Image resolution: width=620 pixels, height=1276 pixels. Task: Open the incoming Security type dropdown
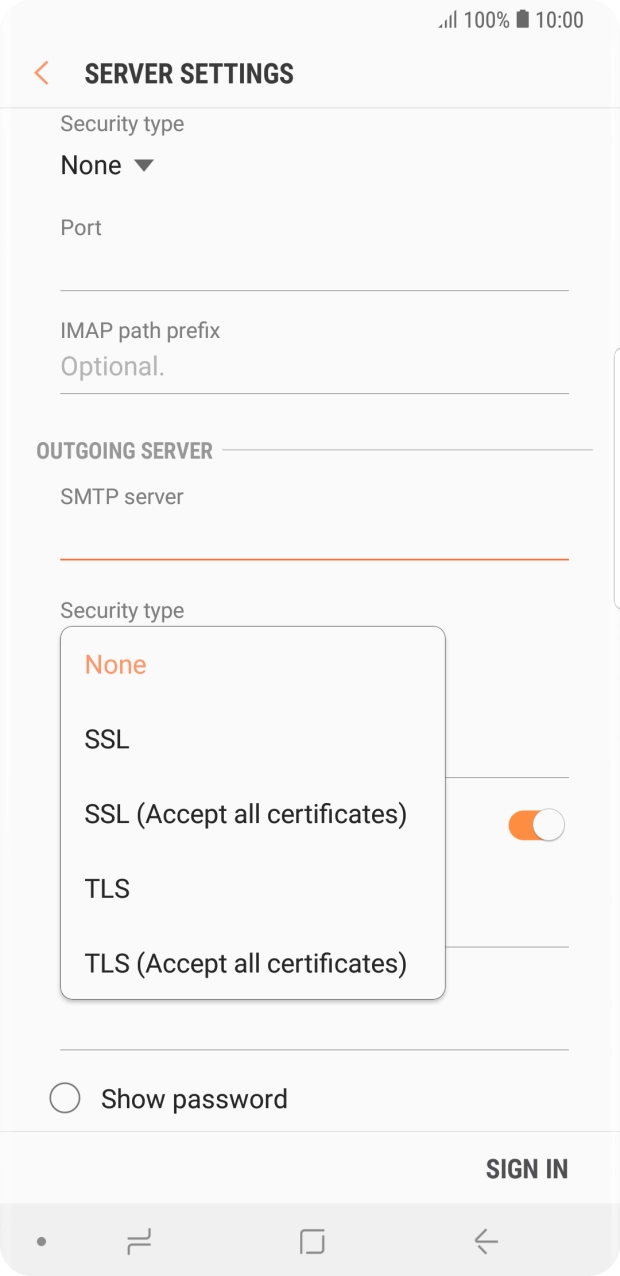pos(107,164)
